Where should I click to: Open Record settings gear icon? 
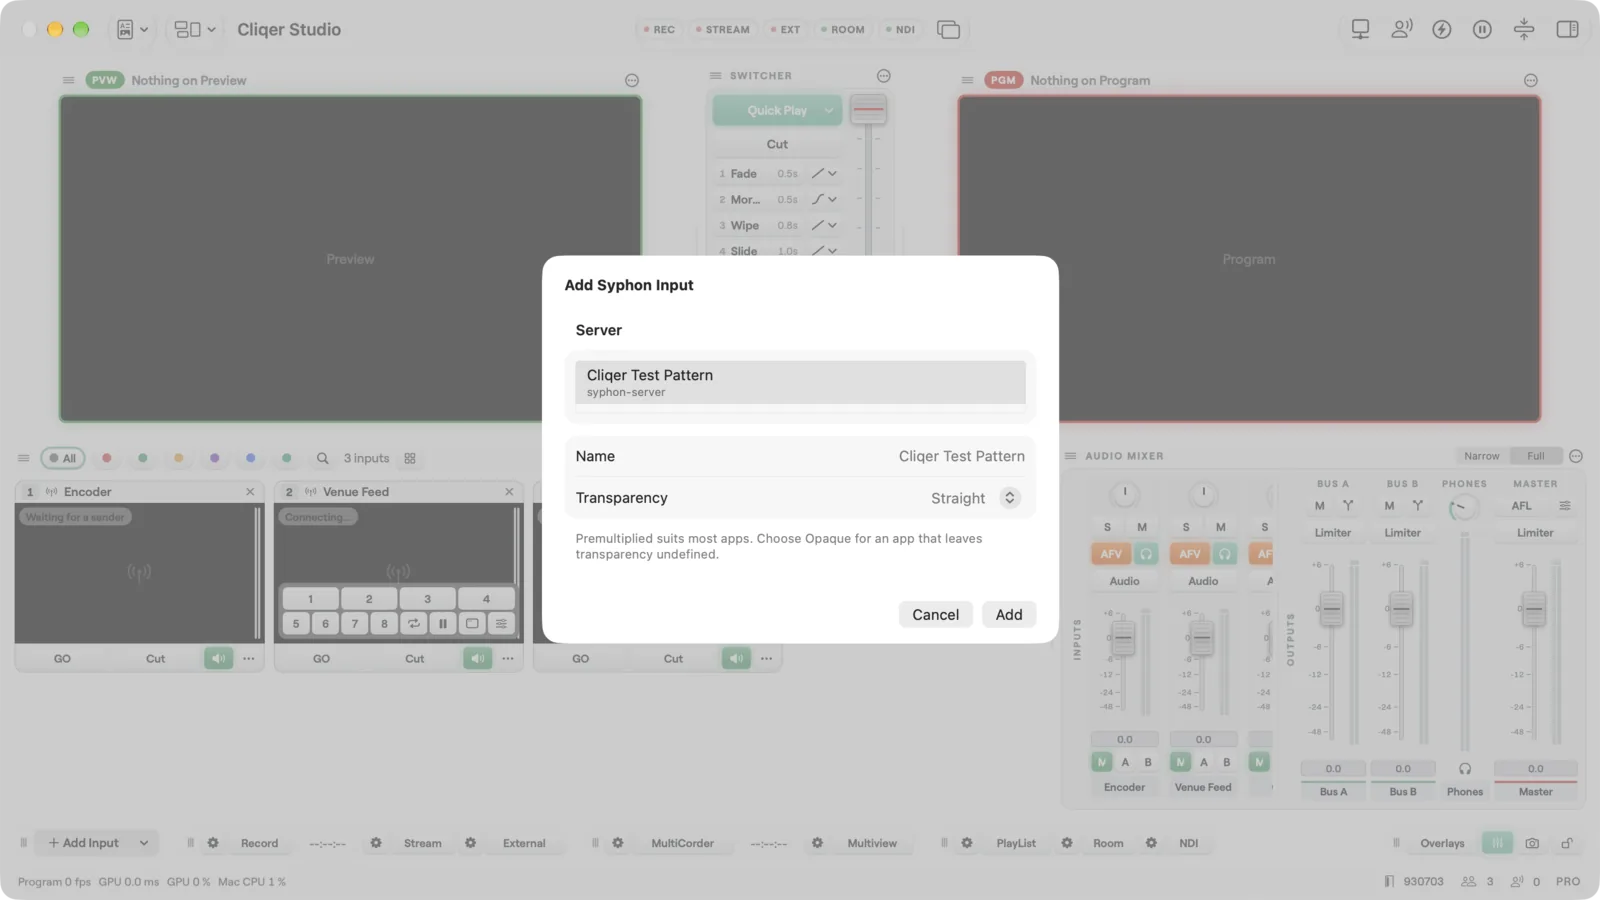click(x=213, y=844)
